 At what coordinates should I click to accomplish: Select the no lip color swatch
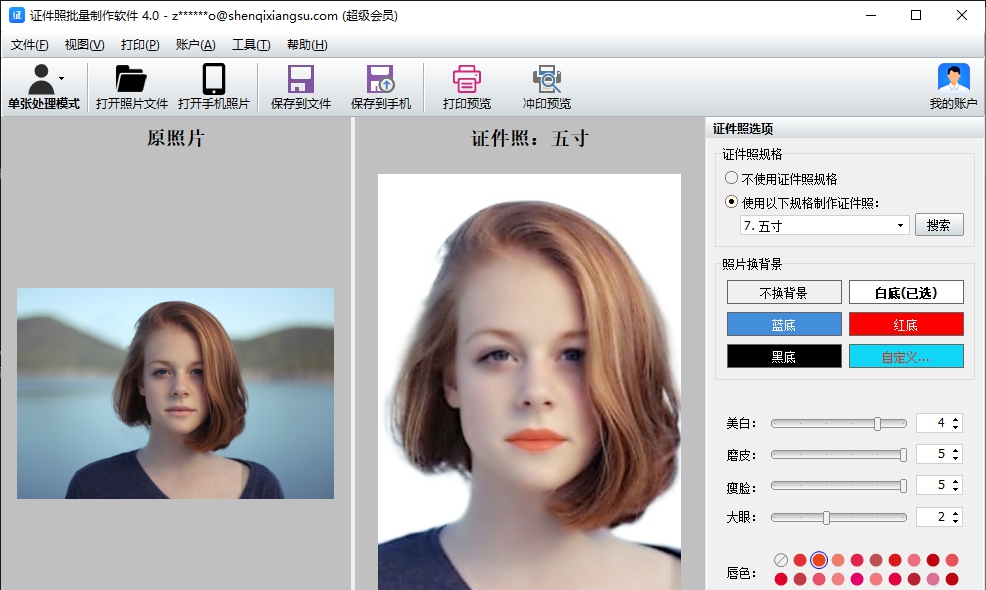pyautogui.click(x=781, y=560)
